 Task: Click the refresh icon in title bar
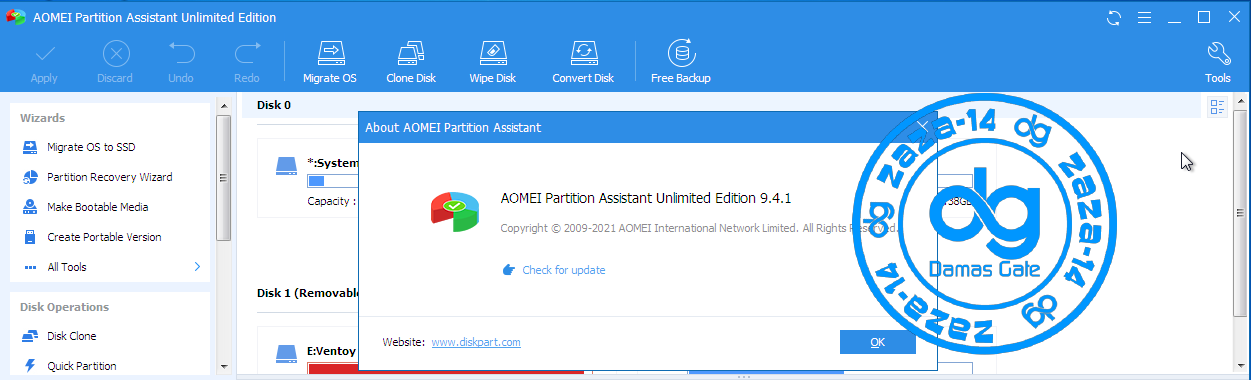pyautogui.click(x=1115, y=17)
